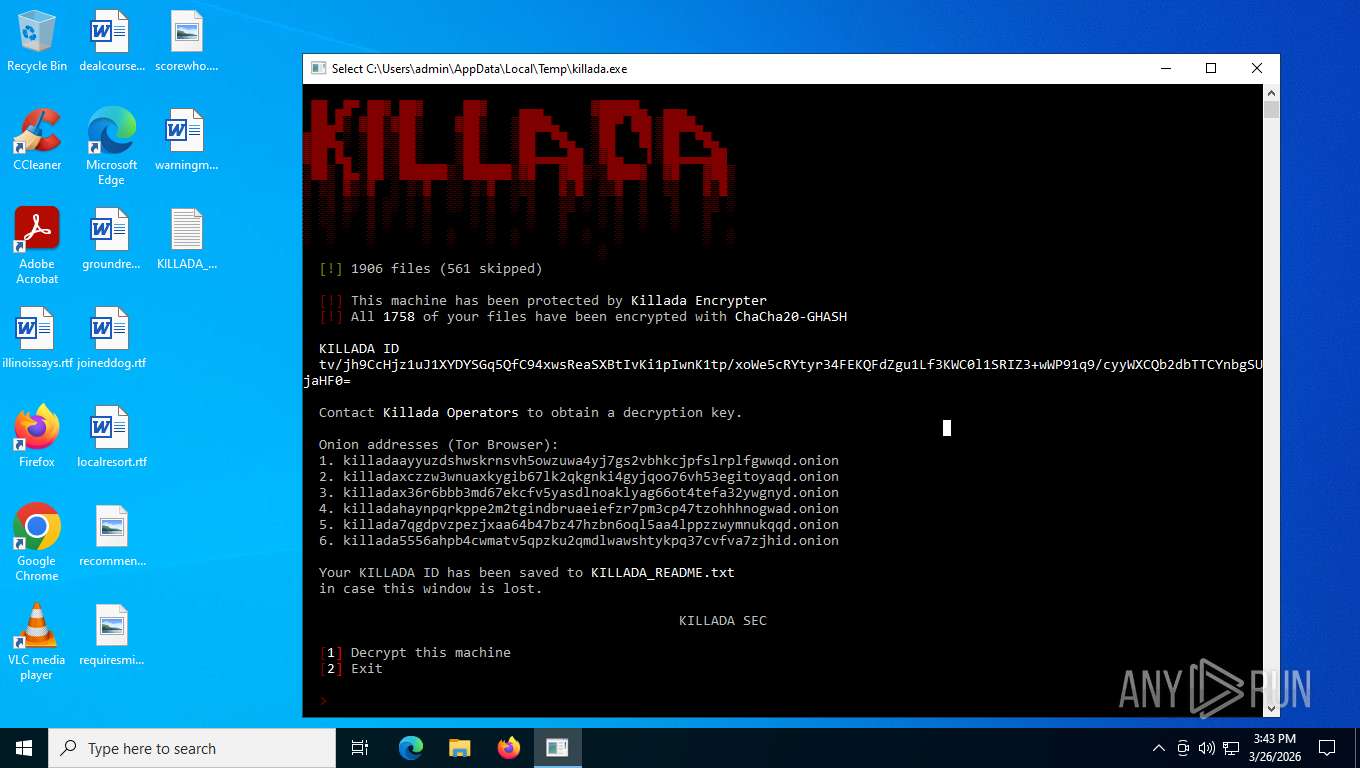Launch Adobe Acrobat desktop shortcut
This screenshot has height=768, width=1360.
37,246
